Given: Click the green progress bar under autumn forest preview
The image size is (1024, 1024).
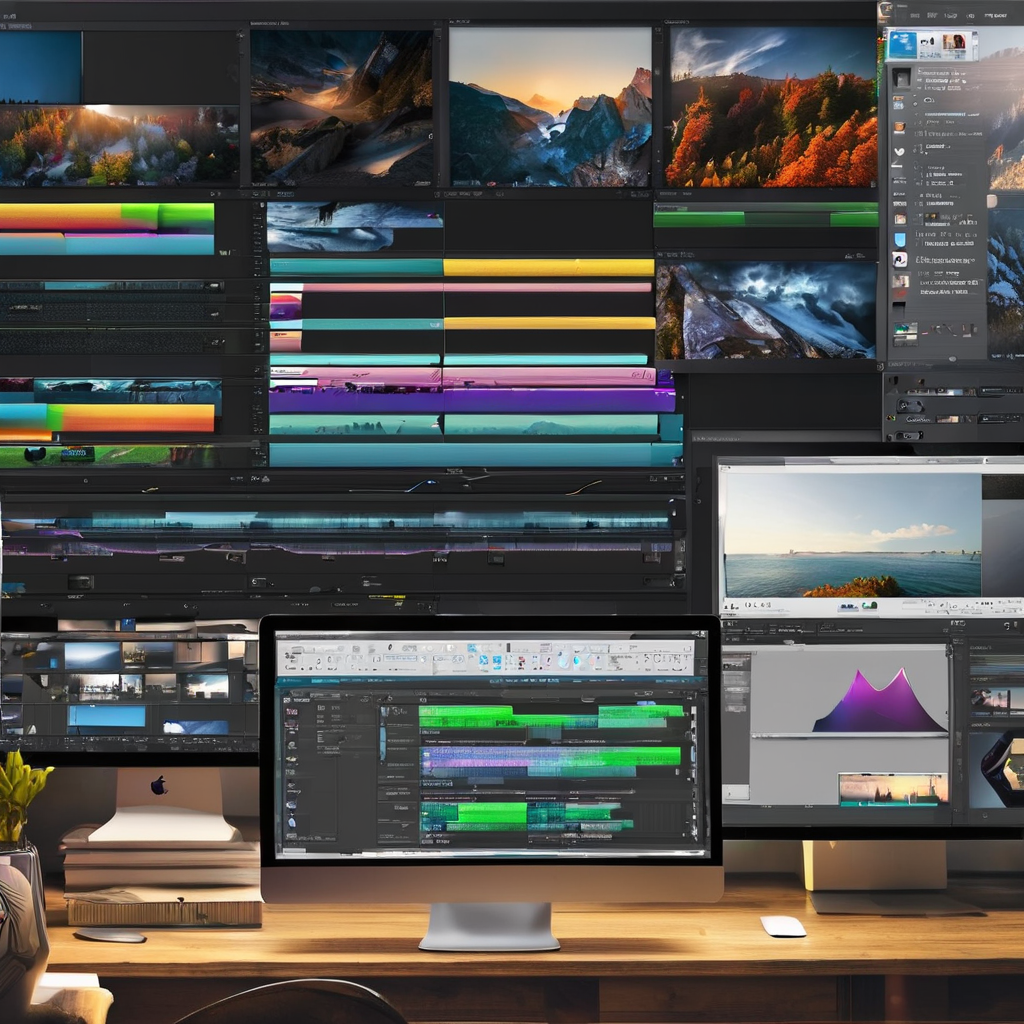Looking at the screenshot, I should tap(765, 217).
